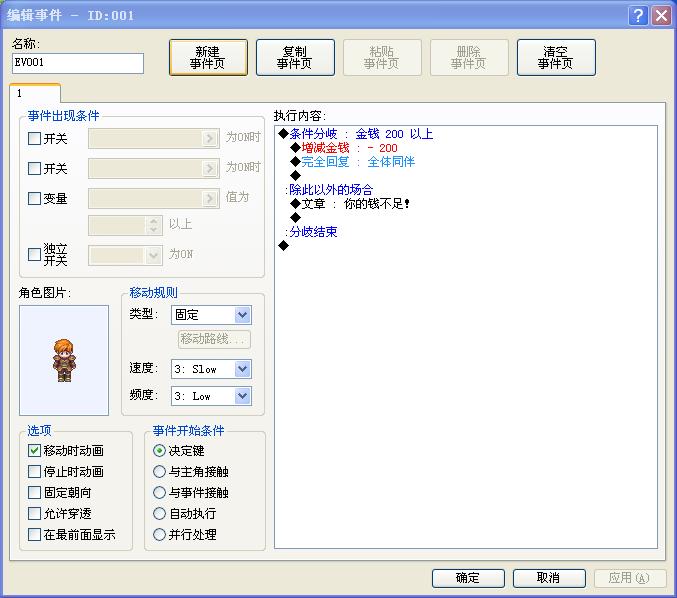Click the help question mark icon

[638, 16]
